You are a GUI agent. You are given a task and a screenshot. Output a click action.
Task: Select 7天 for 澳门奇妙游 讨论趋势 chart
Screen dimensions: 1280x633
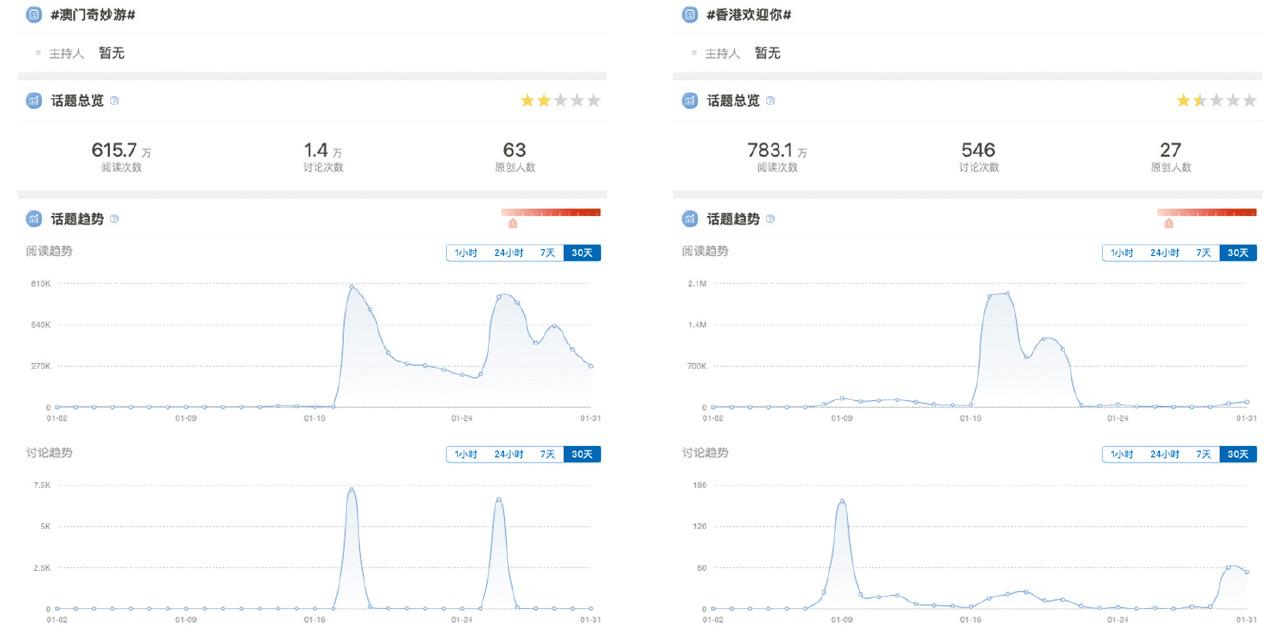[547, 454]
